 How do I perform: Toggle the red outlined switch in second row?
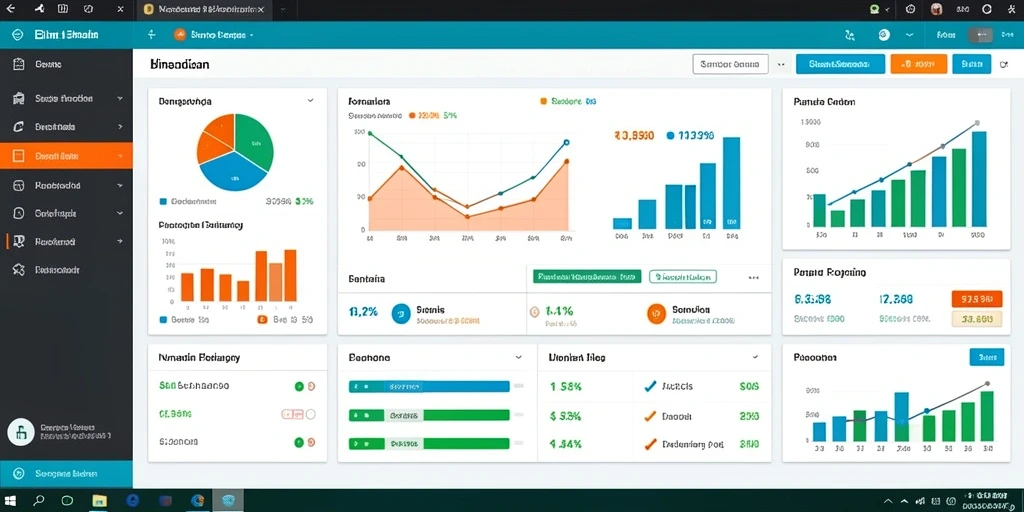[292, 414]
